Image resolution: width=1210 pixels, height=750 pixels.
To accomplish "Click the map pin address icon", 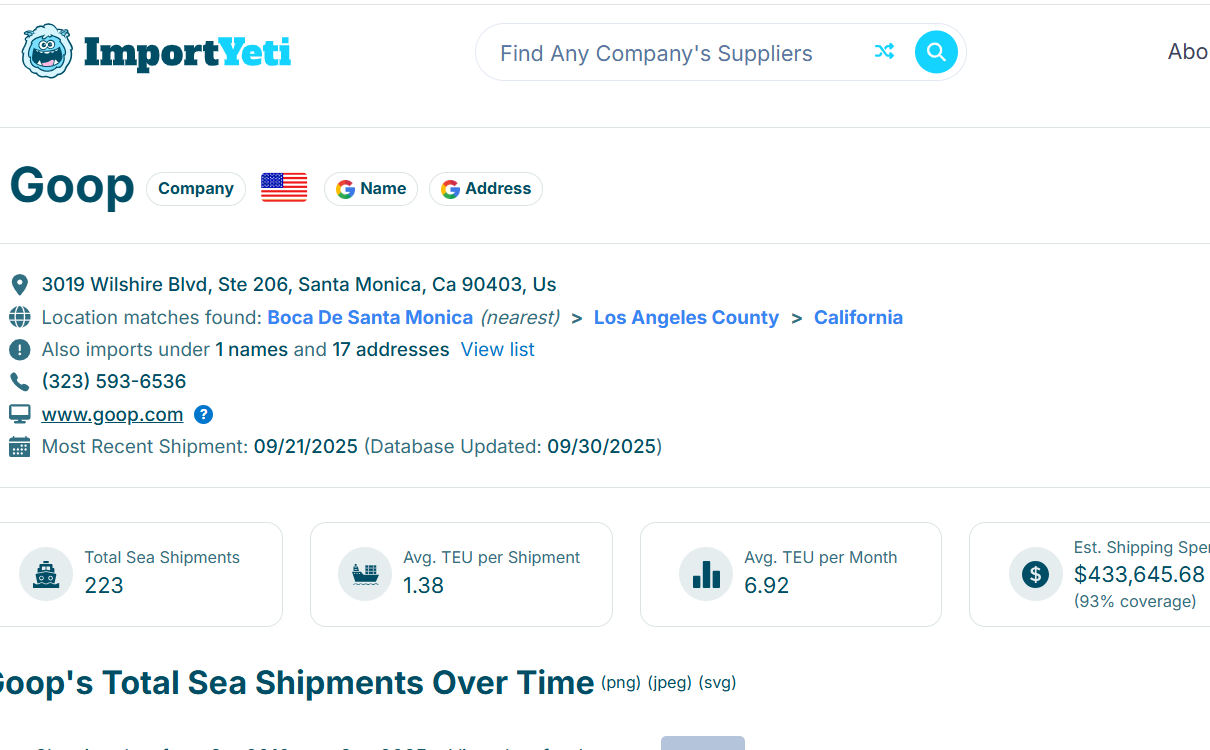I will pos(19,285).
